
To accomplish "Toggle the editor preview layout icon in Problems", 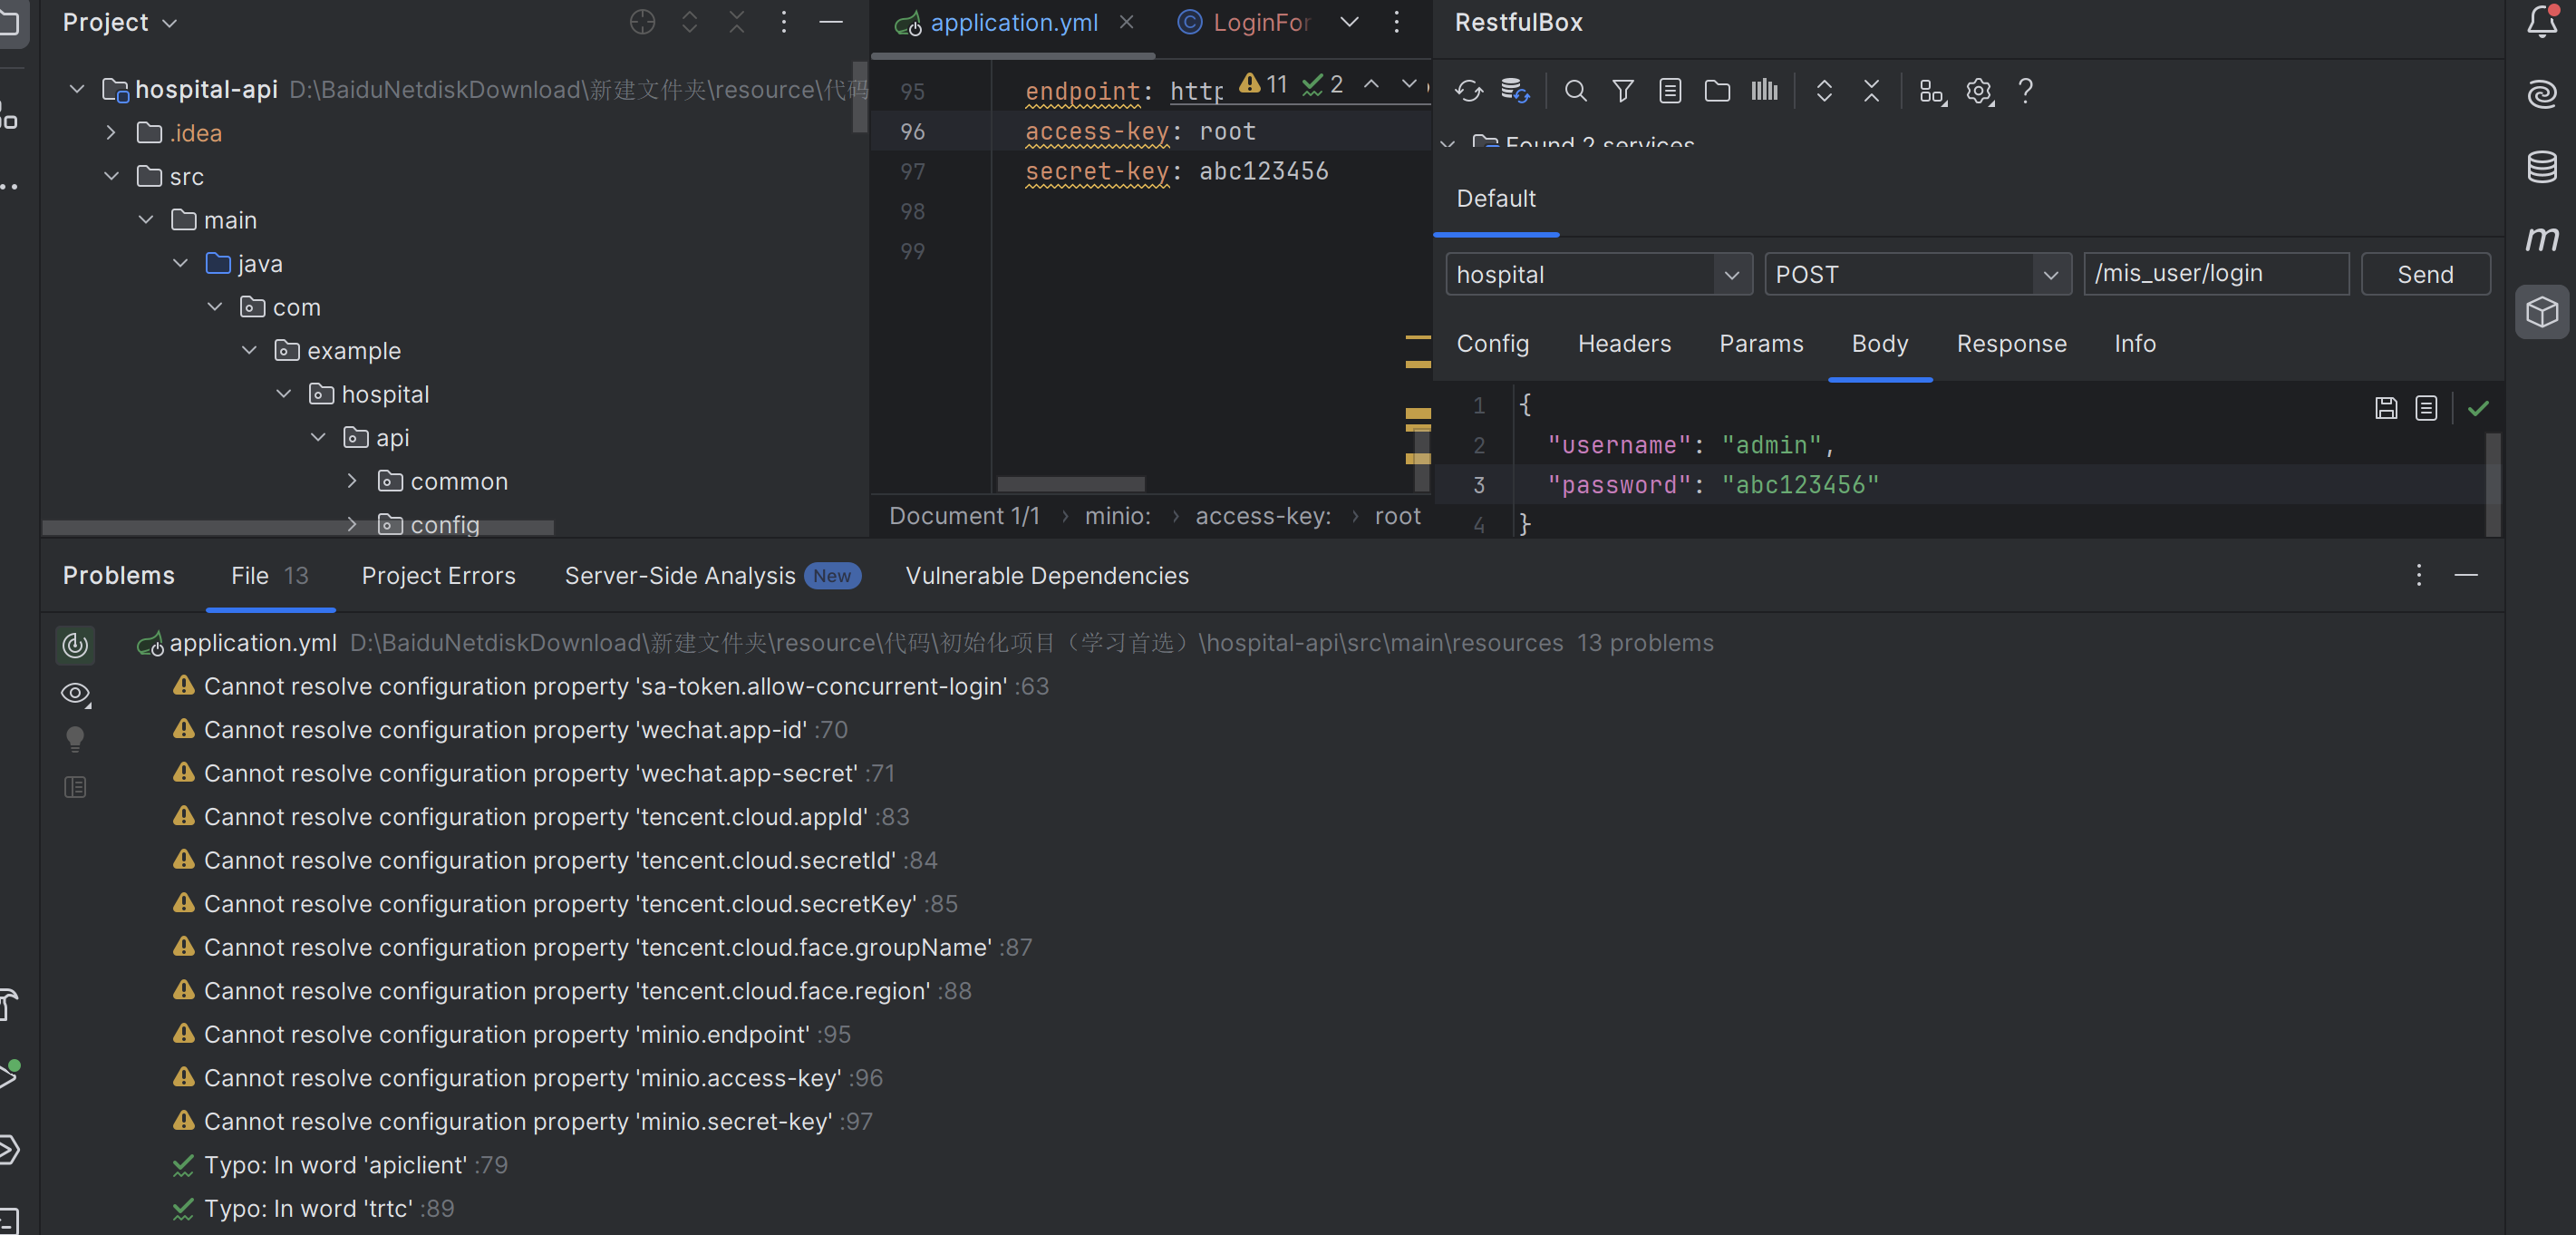I will 75,787.
